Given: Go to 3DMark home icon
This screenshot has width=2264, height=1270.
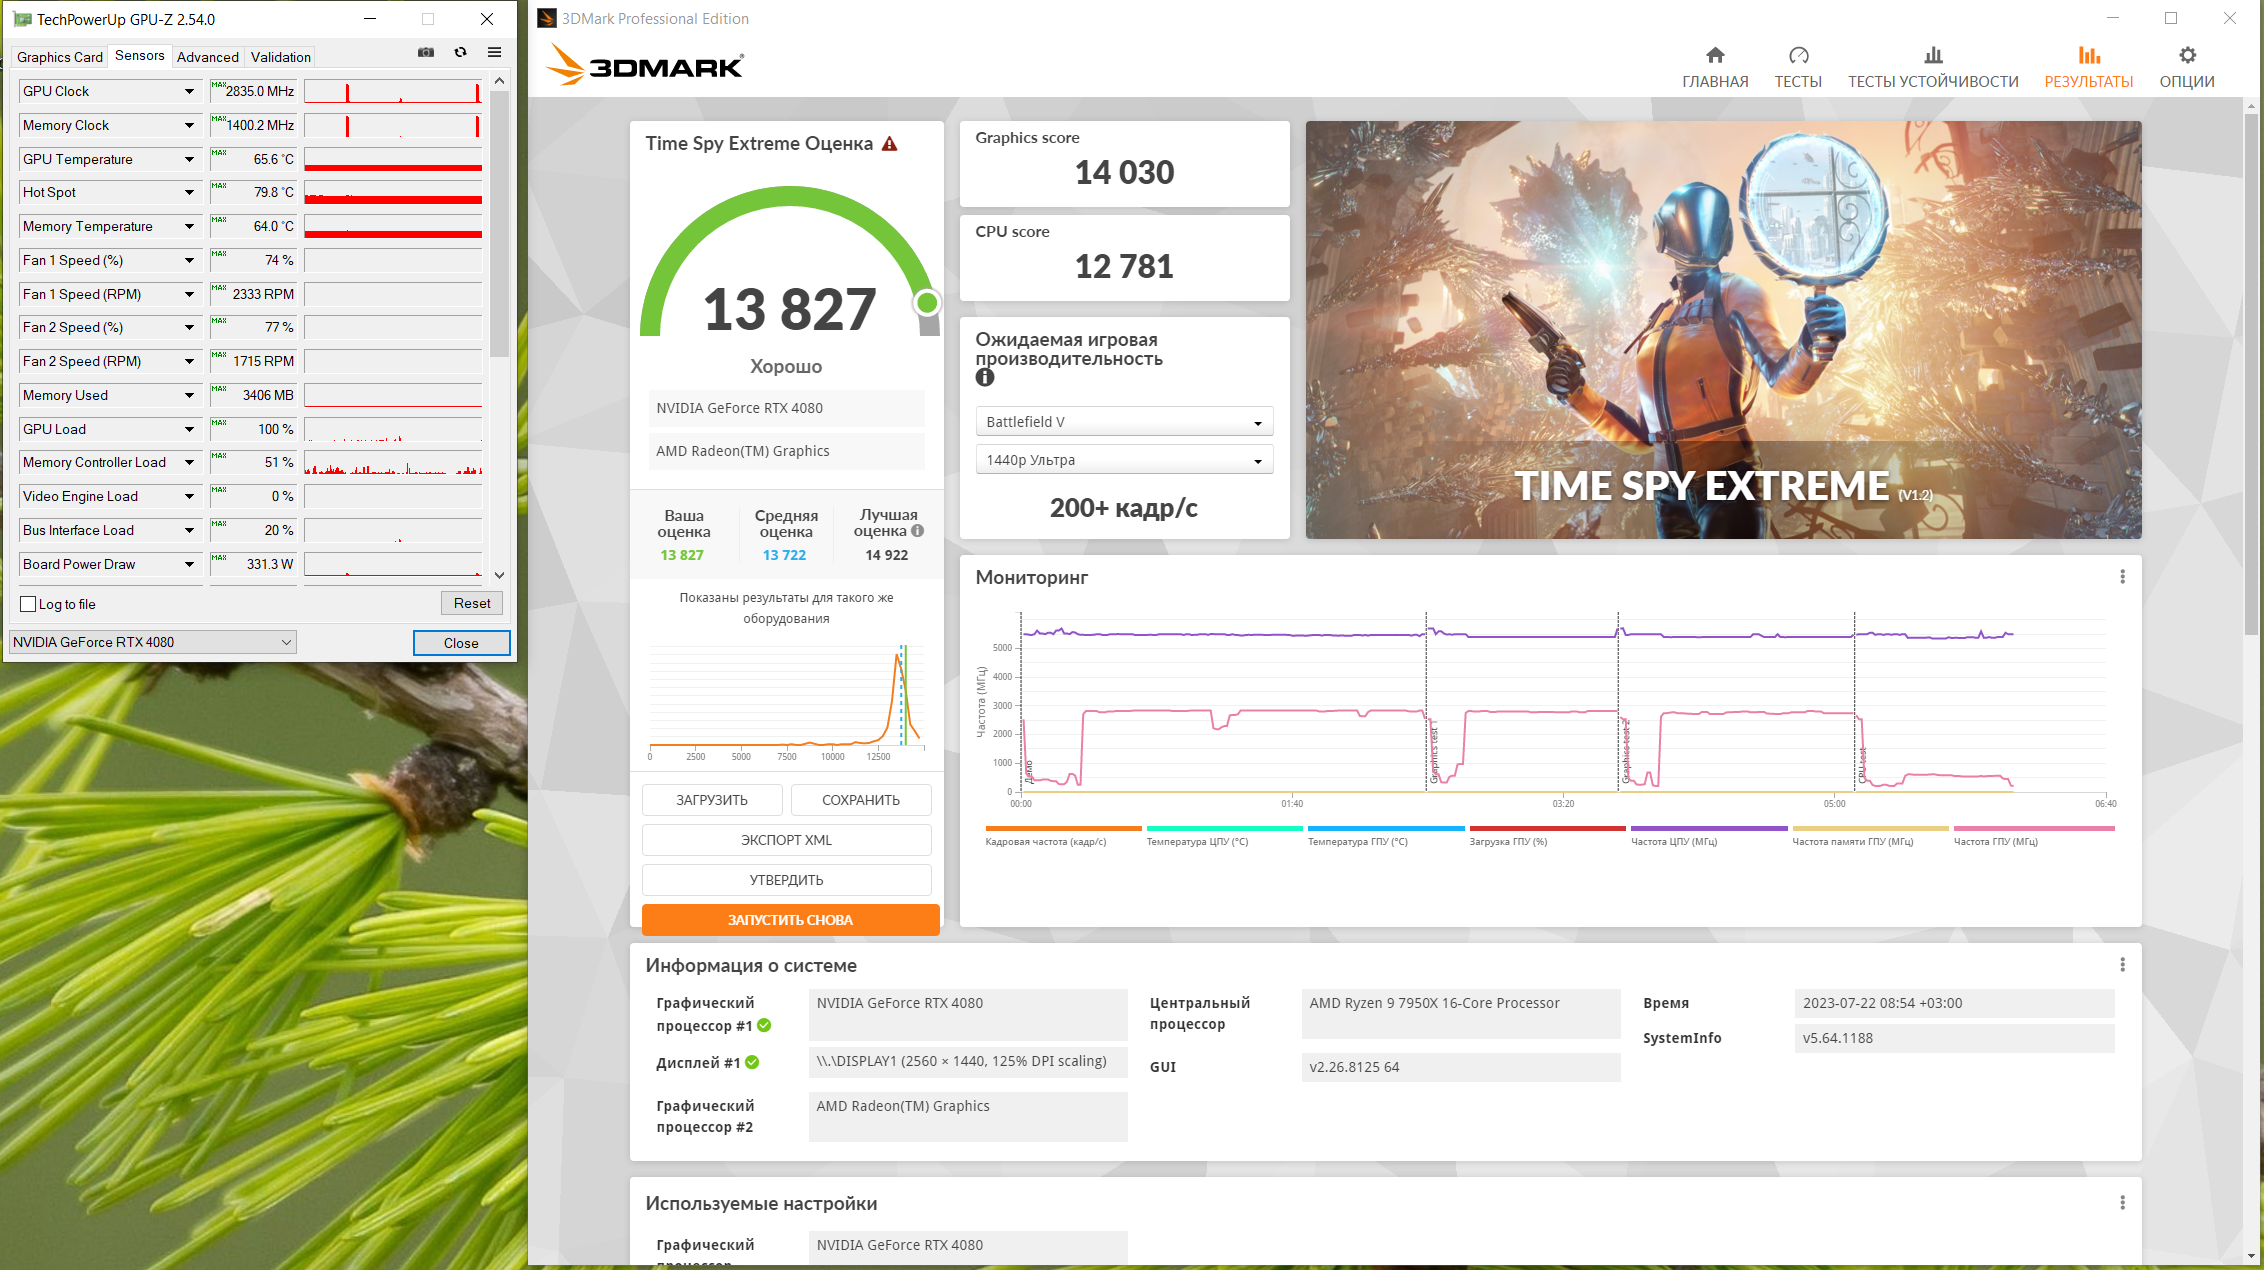Looking at the screenshot, I should click(1715, 56).
